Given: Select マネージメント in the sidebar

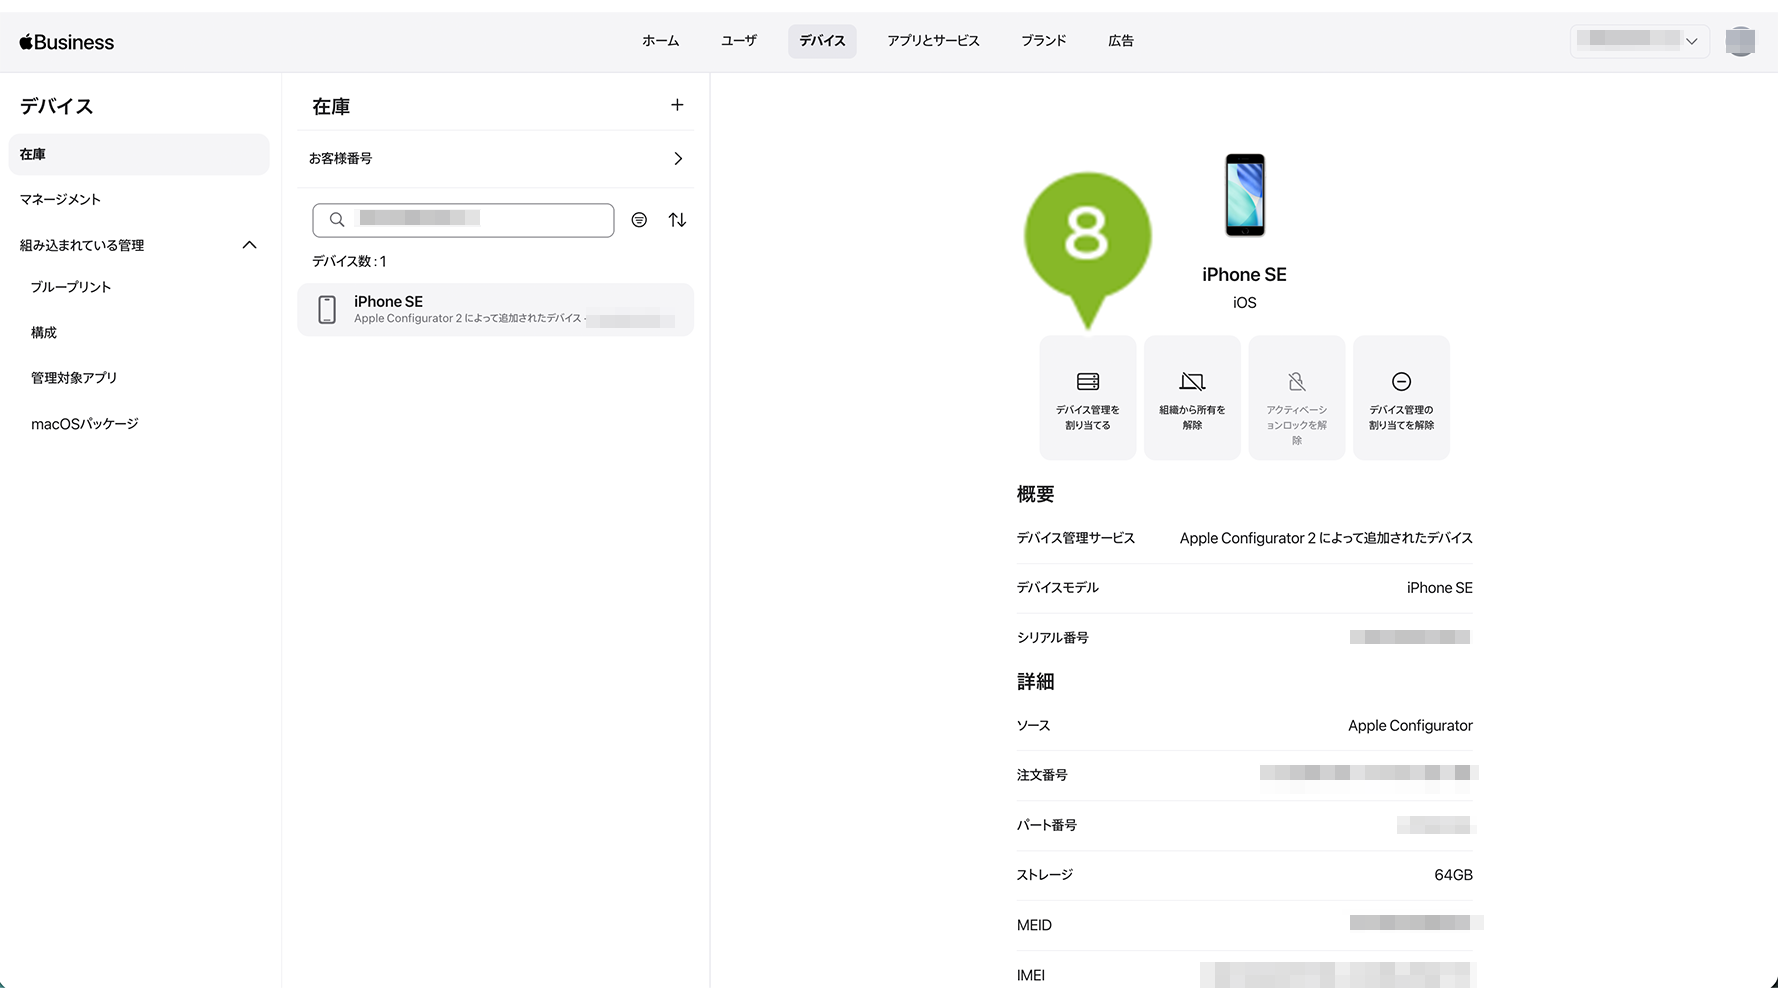Looking at the screenshot, I should [x=61, y=199].
